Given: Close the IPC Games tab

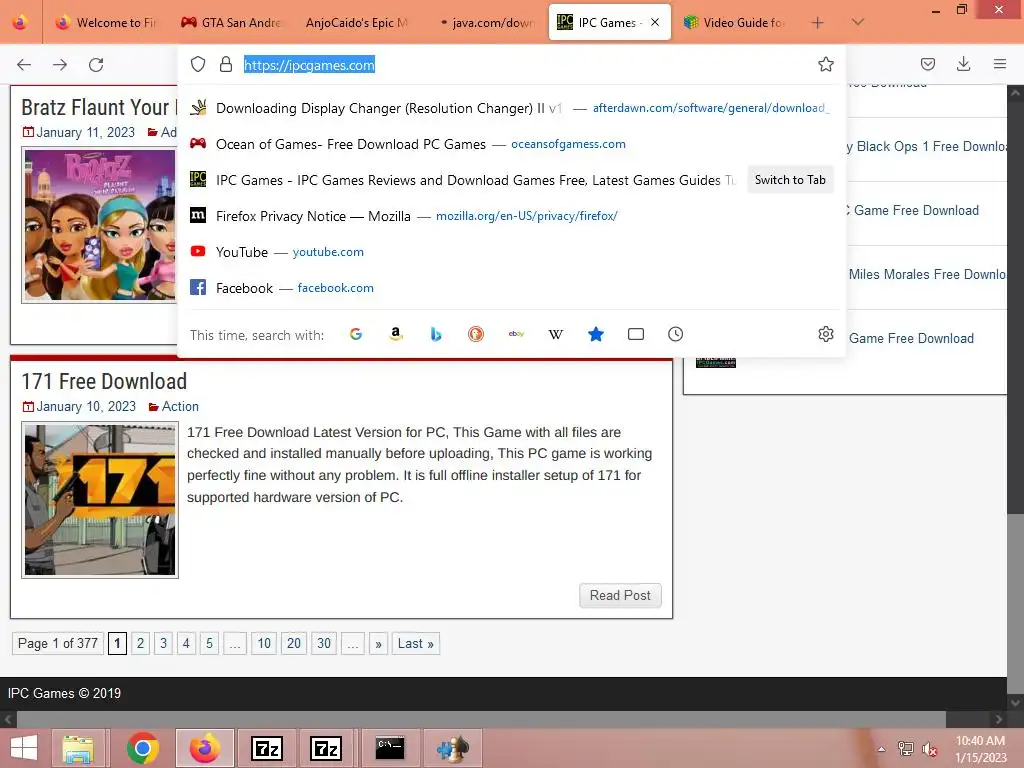Looking at the screenshot, I should [x=655, y=22].
